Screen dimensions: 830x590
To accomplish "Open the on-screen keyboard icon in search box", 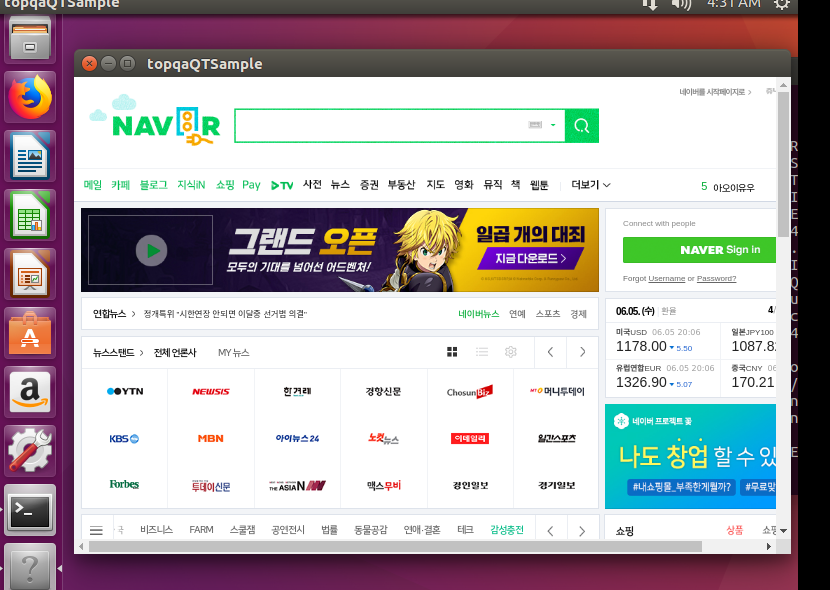I will [535, 125].
